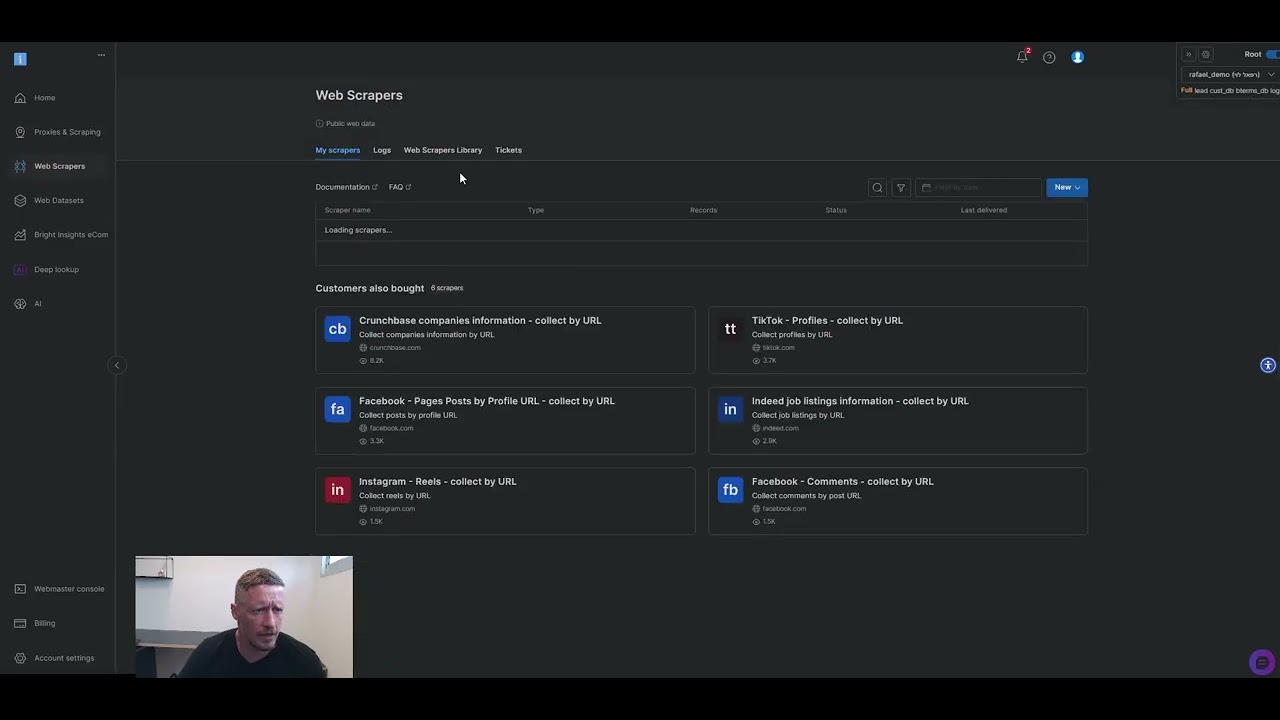Screen dimensions: 1280x720
Task: Open notifications bell with badge
Action: tap(1022, 57)
